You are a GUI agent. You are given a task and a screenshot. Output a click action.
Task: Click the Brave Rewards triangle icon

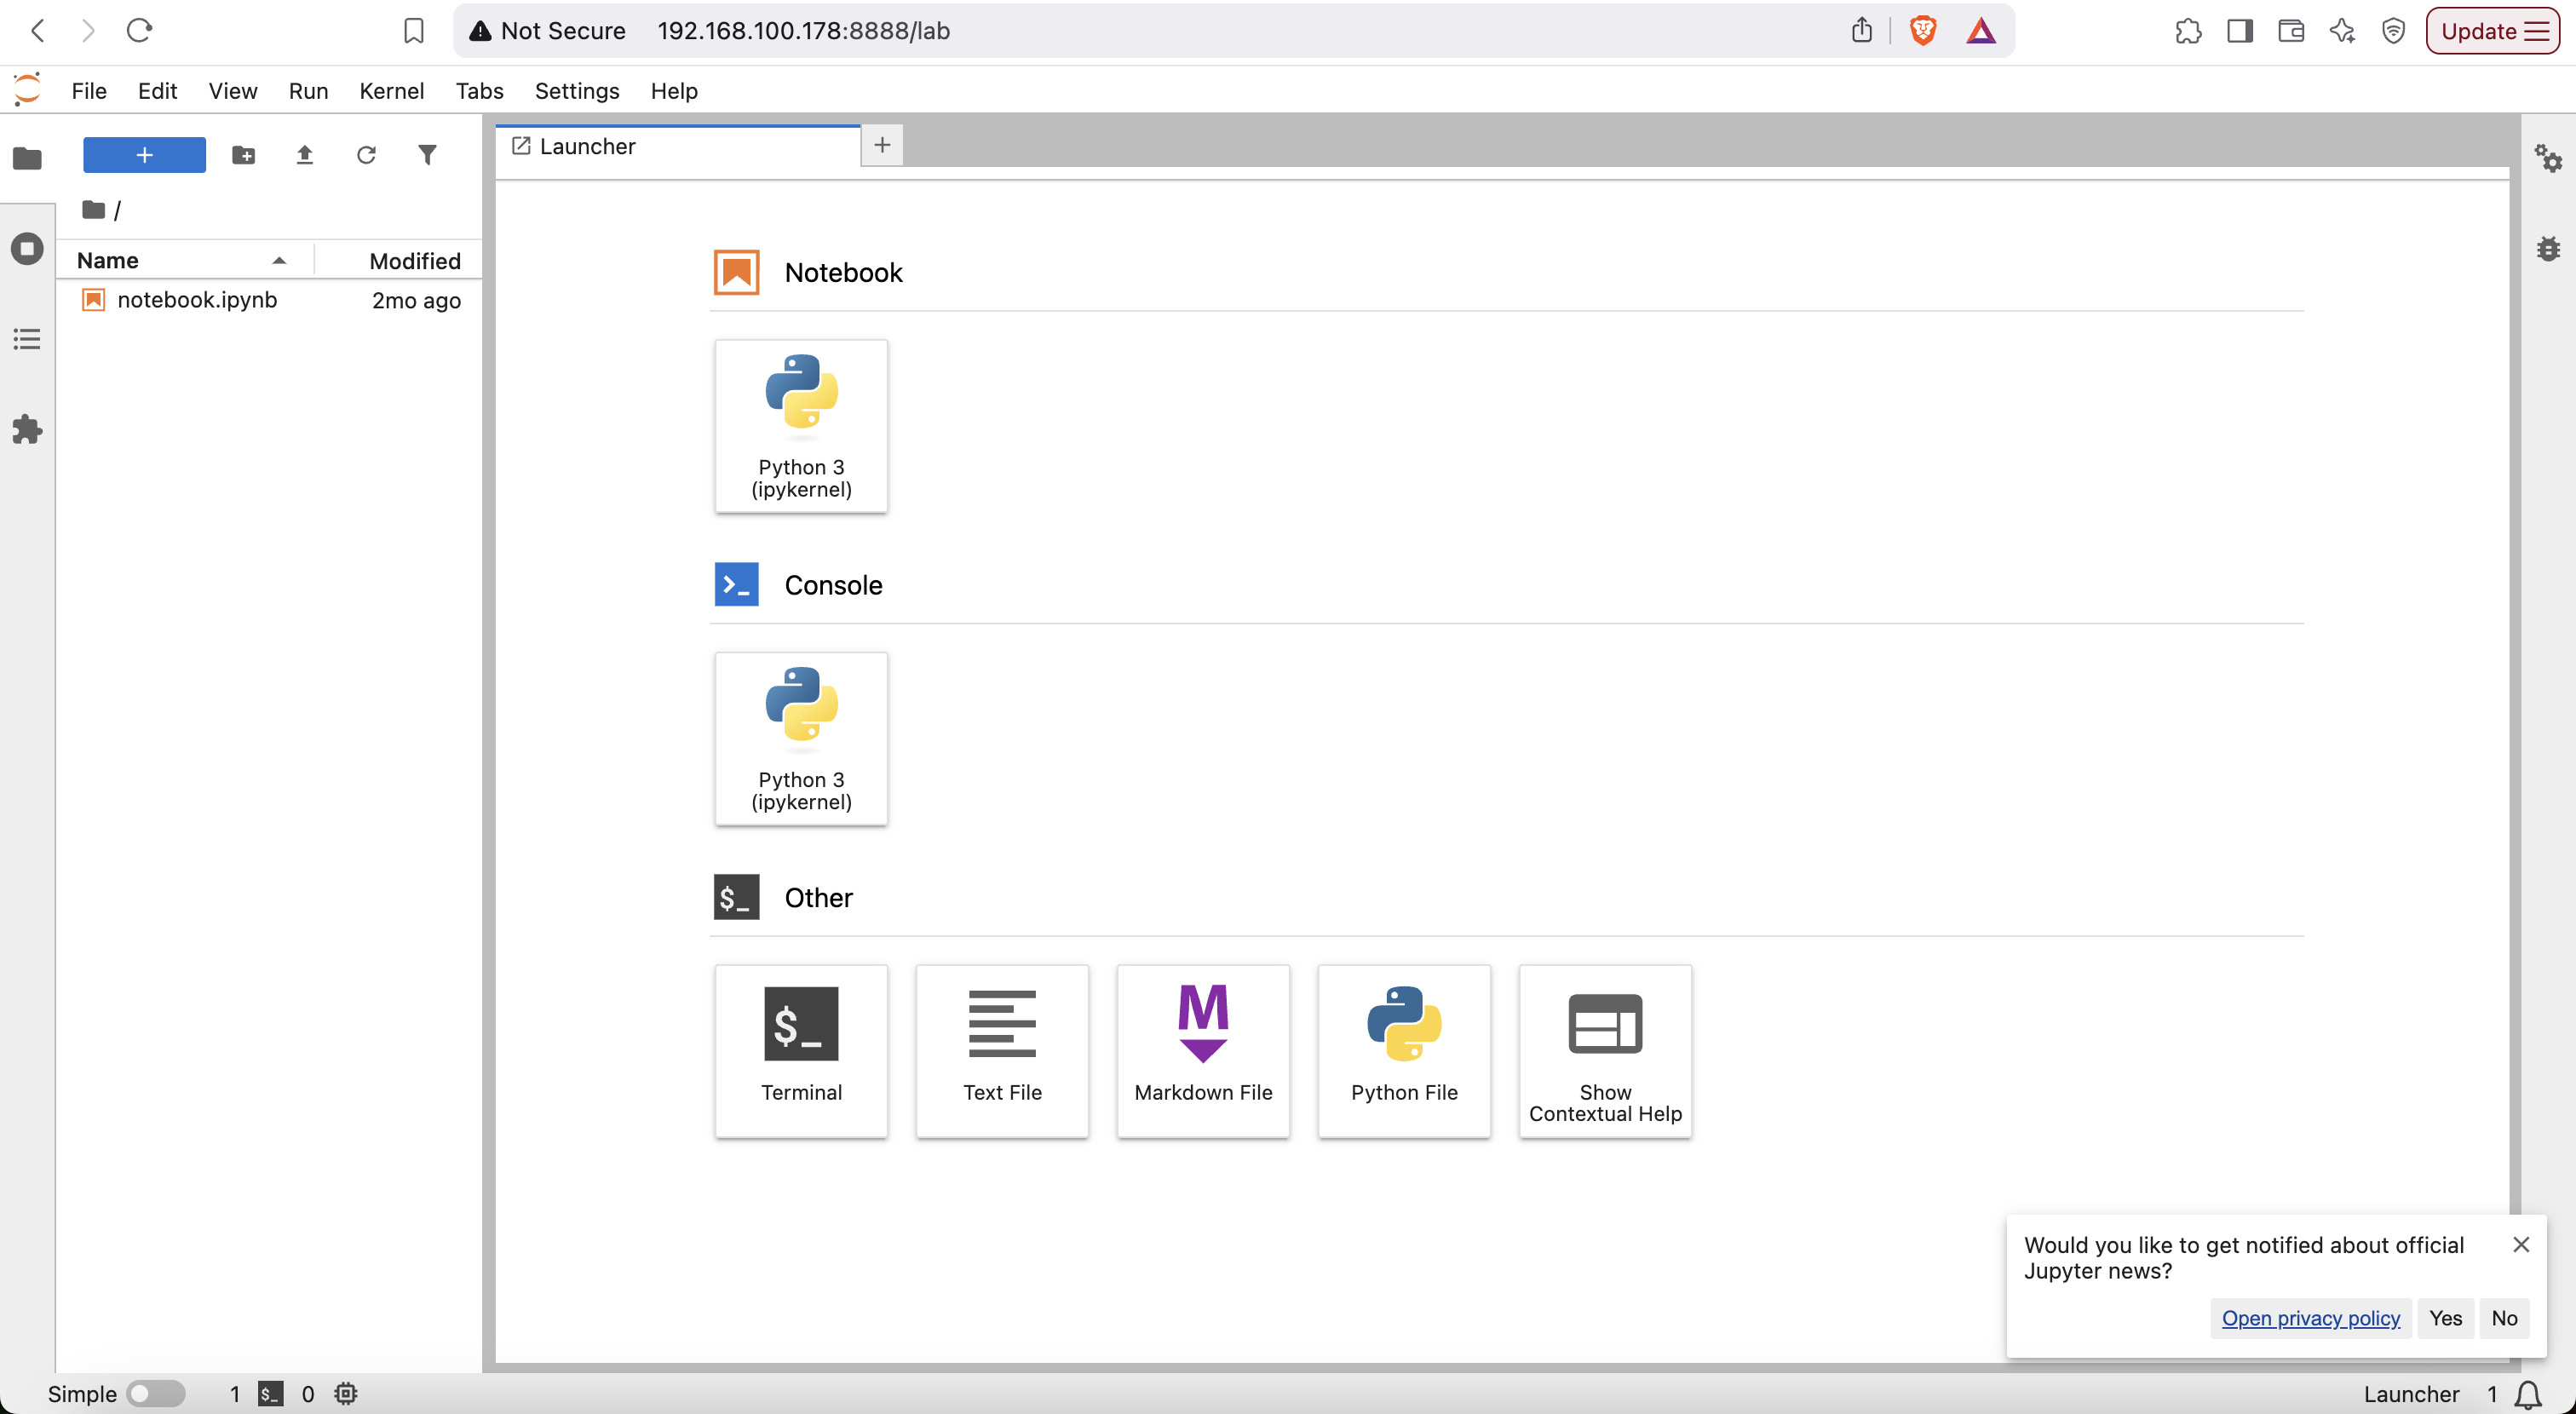click(1981, 31)
